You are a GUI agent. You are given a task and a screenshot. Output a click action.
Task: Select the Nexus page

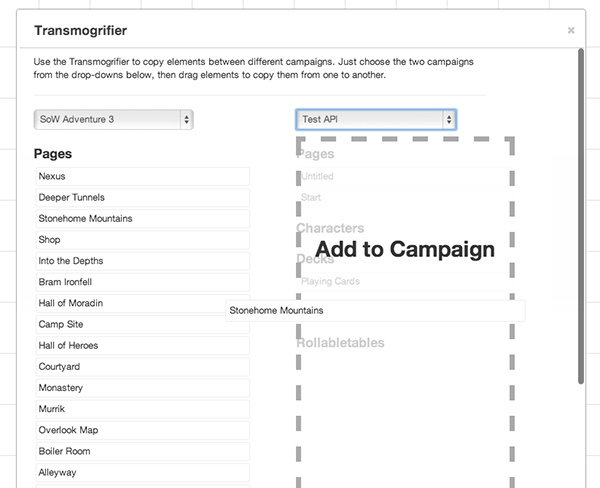(x=141, y=176)
